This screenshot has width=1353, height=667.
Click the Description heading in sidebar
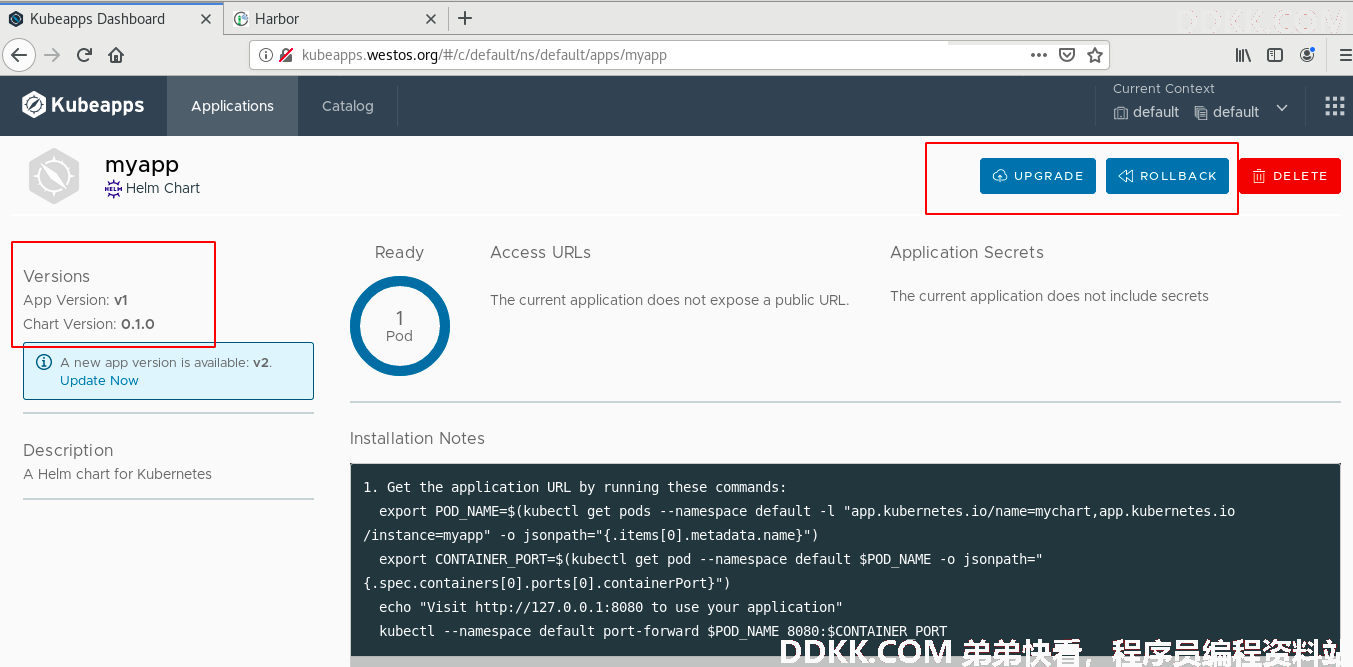coord(68,450)
